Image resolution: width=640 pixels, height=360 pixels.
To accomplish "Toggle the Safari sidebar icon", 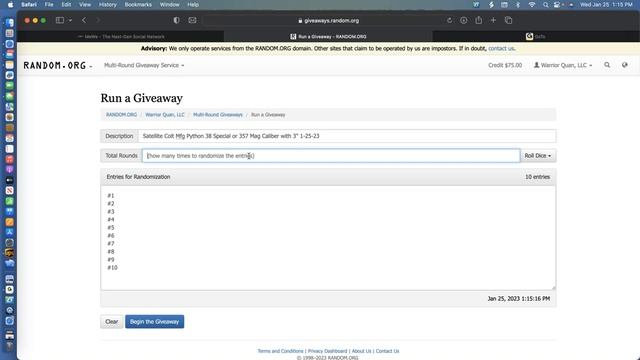I will pos(60,20).
